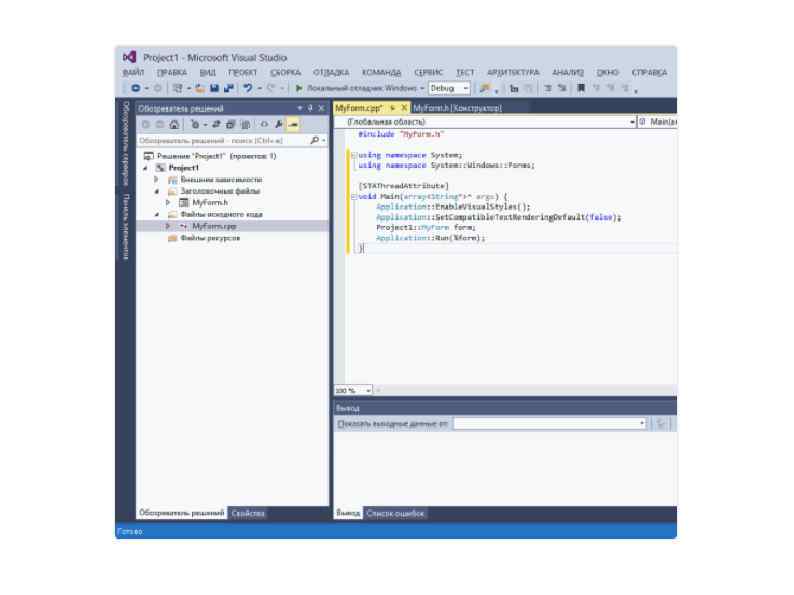
Task: Select the Project1 node in the tree
Action: (183, 168)
